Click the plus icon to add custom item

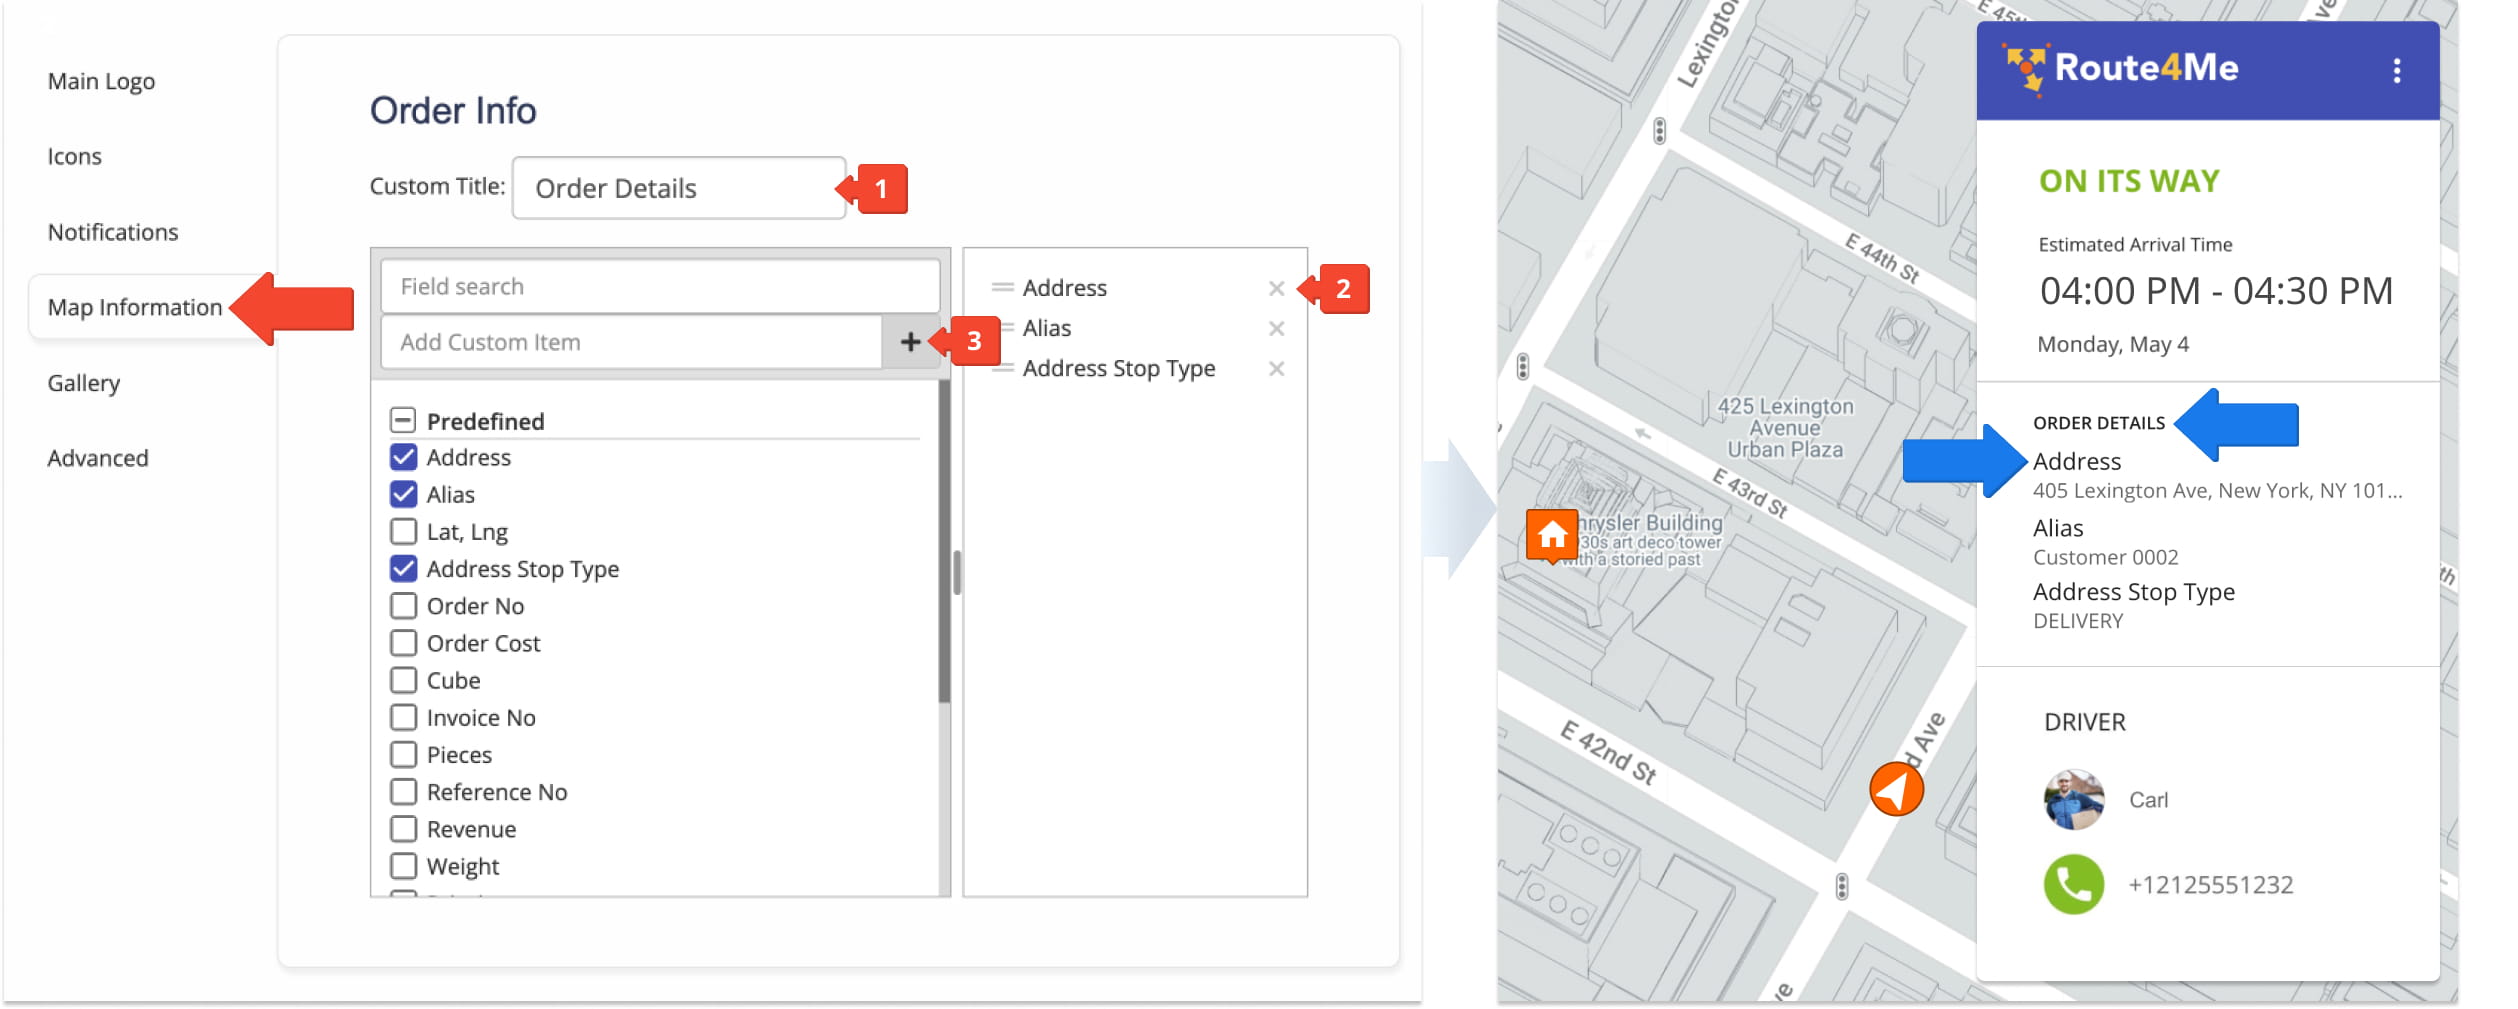pos(909,342)
